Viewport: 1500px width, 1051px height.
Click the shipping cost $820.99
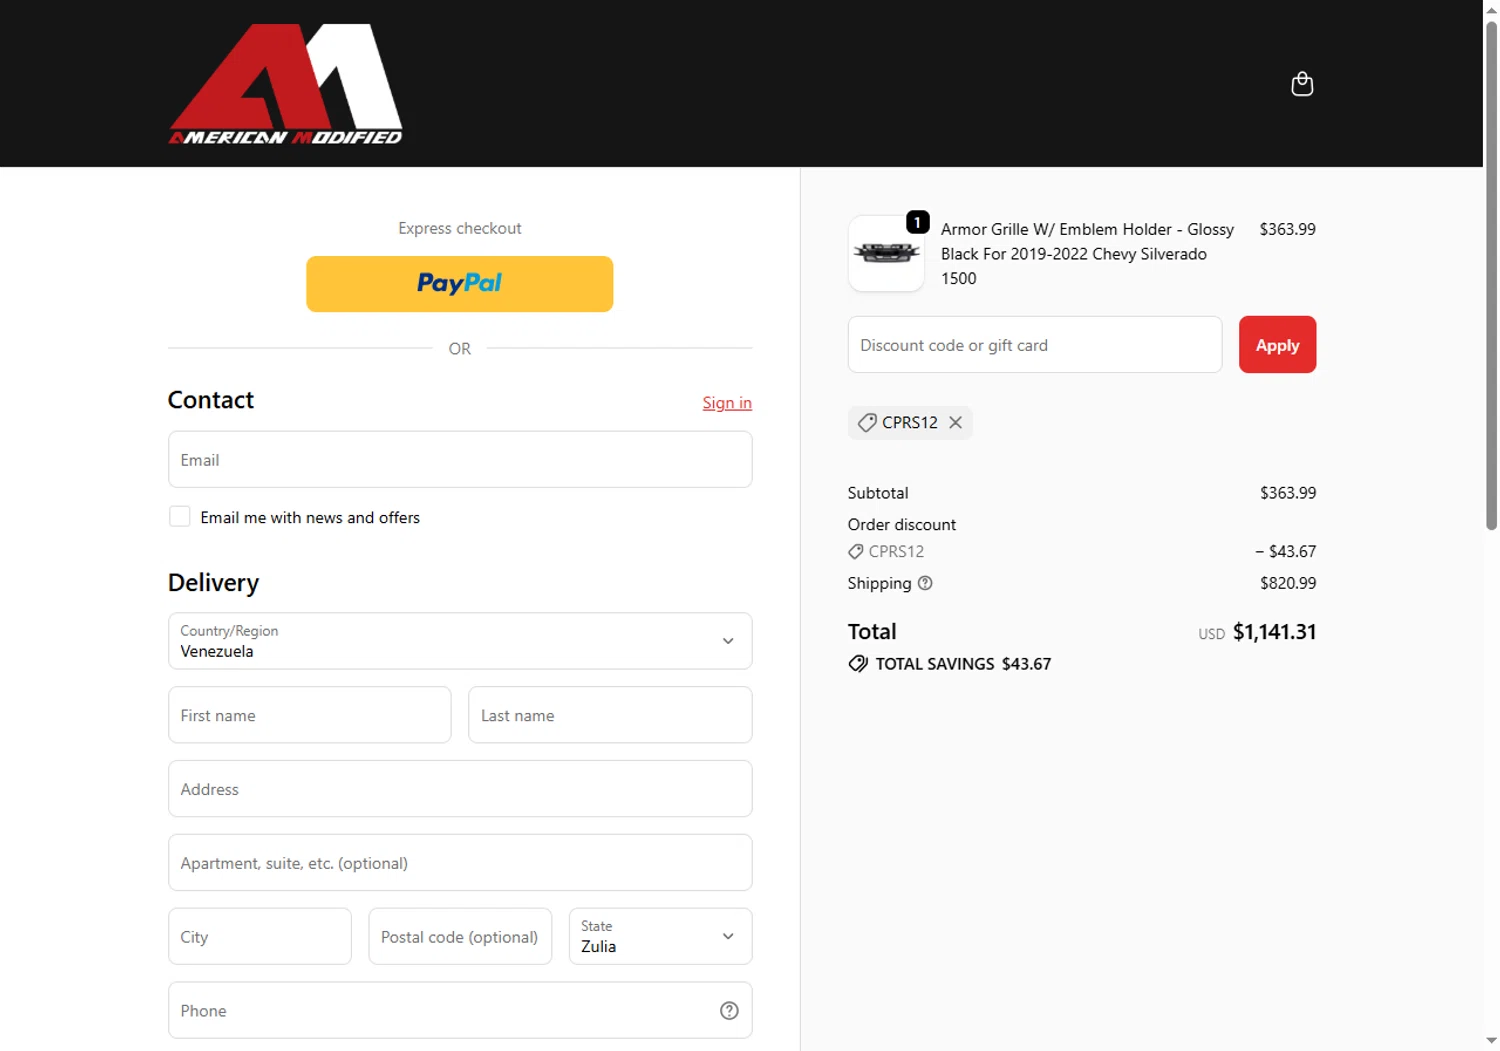1288,583
